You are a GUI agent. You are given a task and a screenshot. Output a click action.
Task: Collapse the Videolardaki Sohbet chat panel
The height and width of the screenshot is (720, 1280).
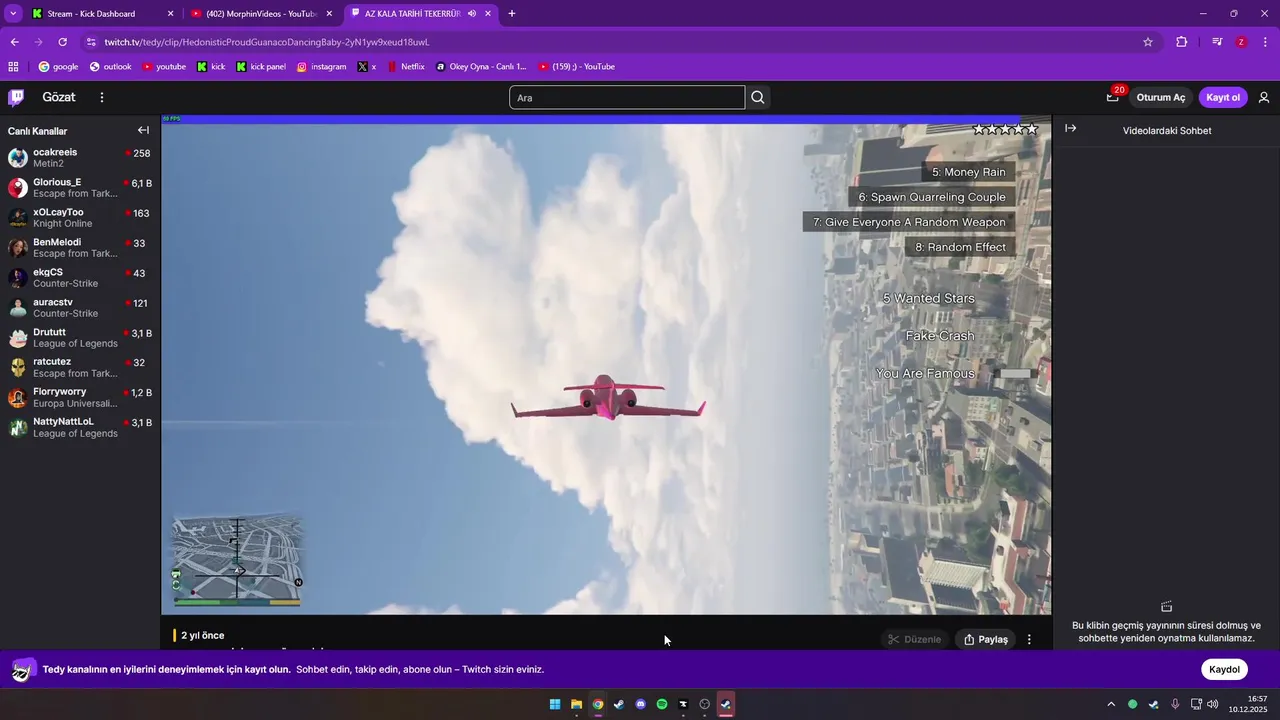[1070, 128]
